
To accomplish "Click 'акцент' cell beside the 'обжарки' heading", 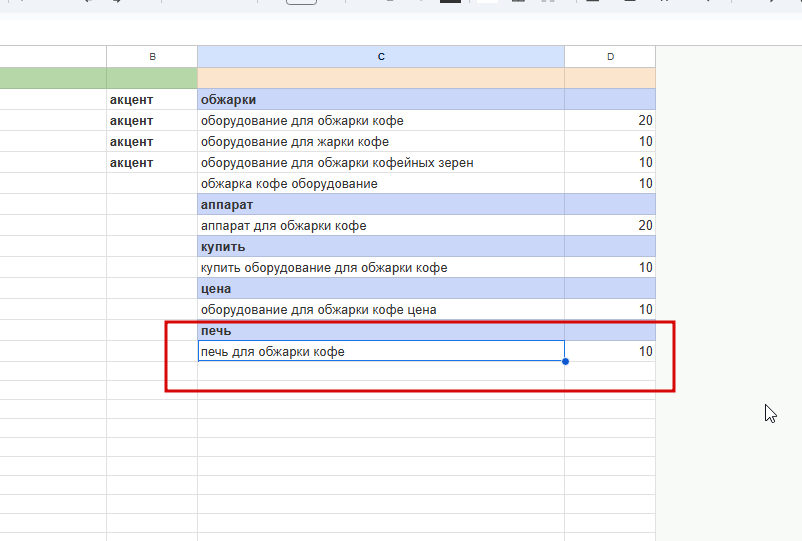I will (152, 99).
